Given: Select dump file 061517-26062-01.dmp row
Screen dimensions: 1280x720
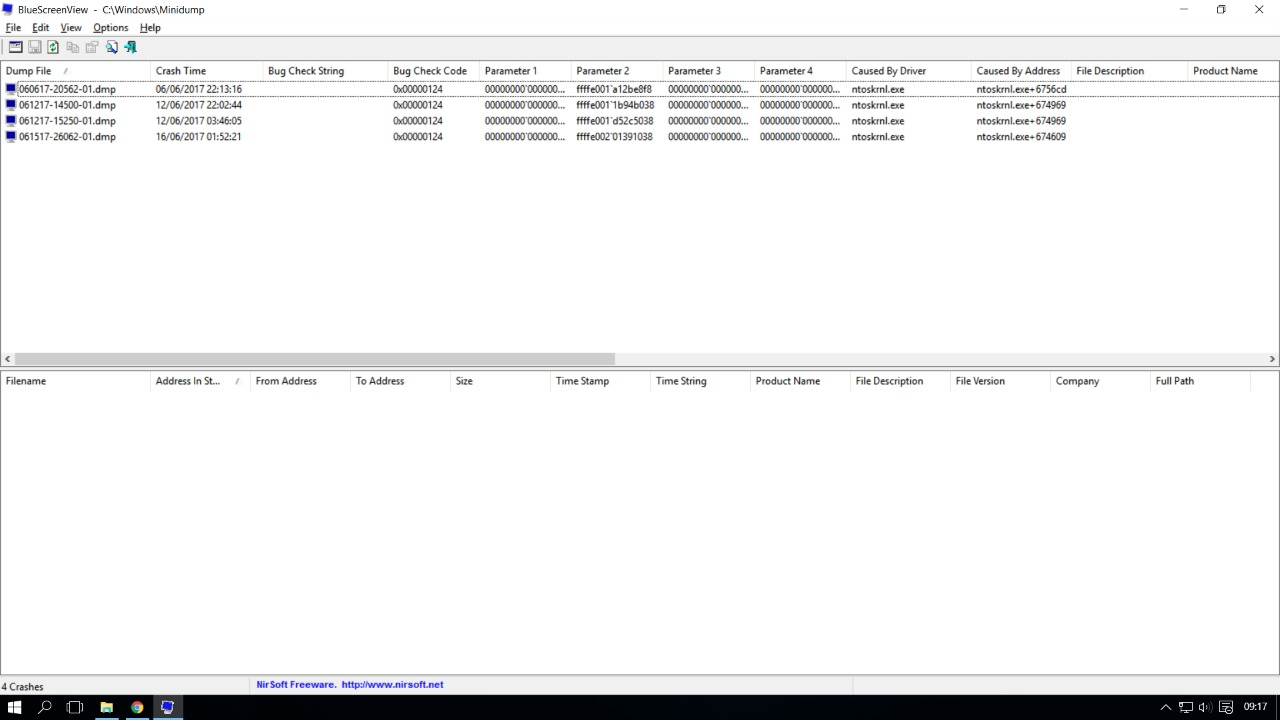Looking at the screenshot, I should pos(639,137).
